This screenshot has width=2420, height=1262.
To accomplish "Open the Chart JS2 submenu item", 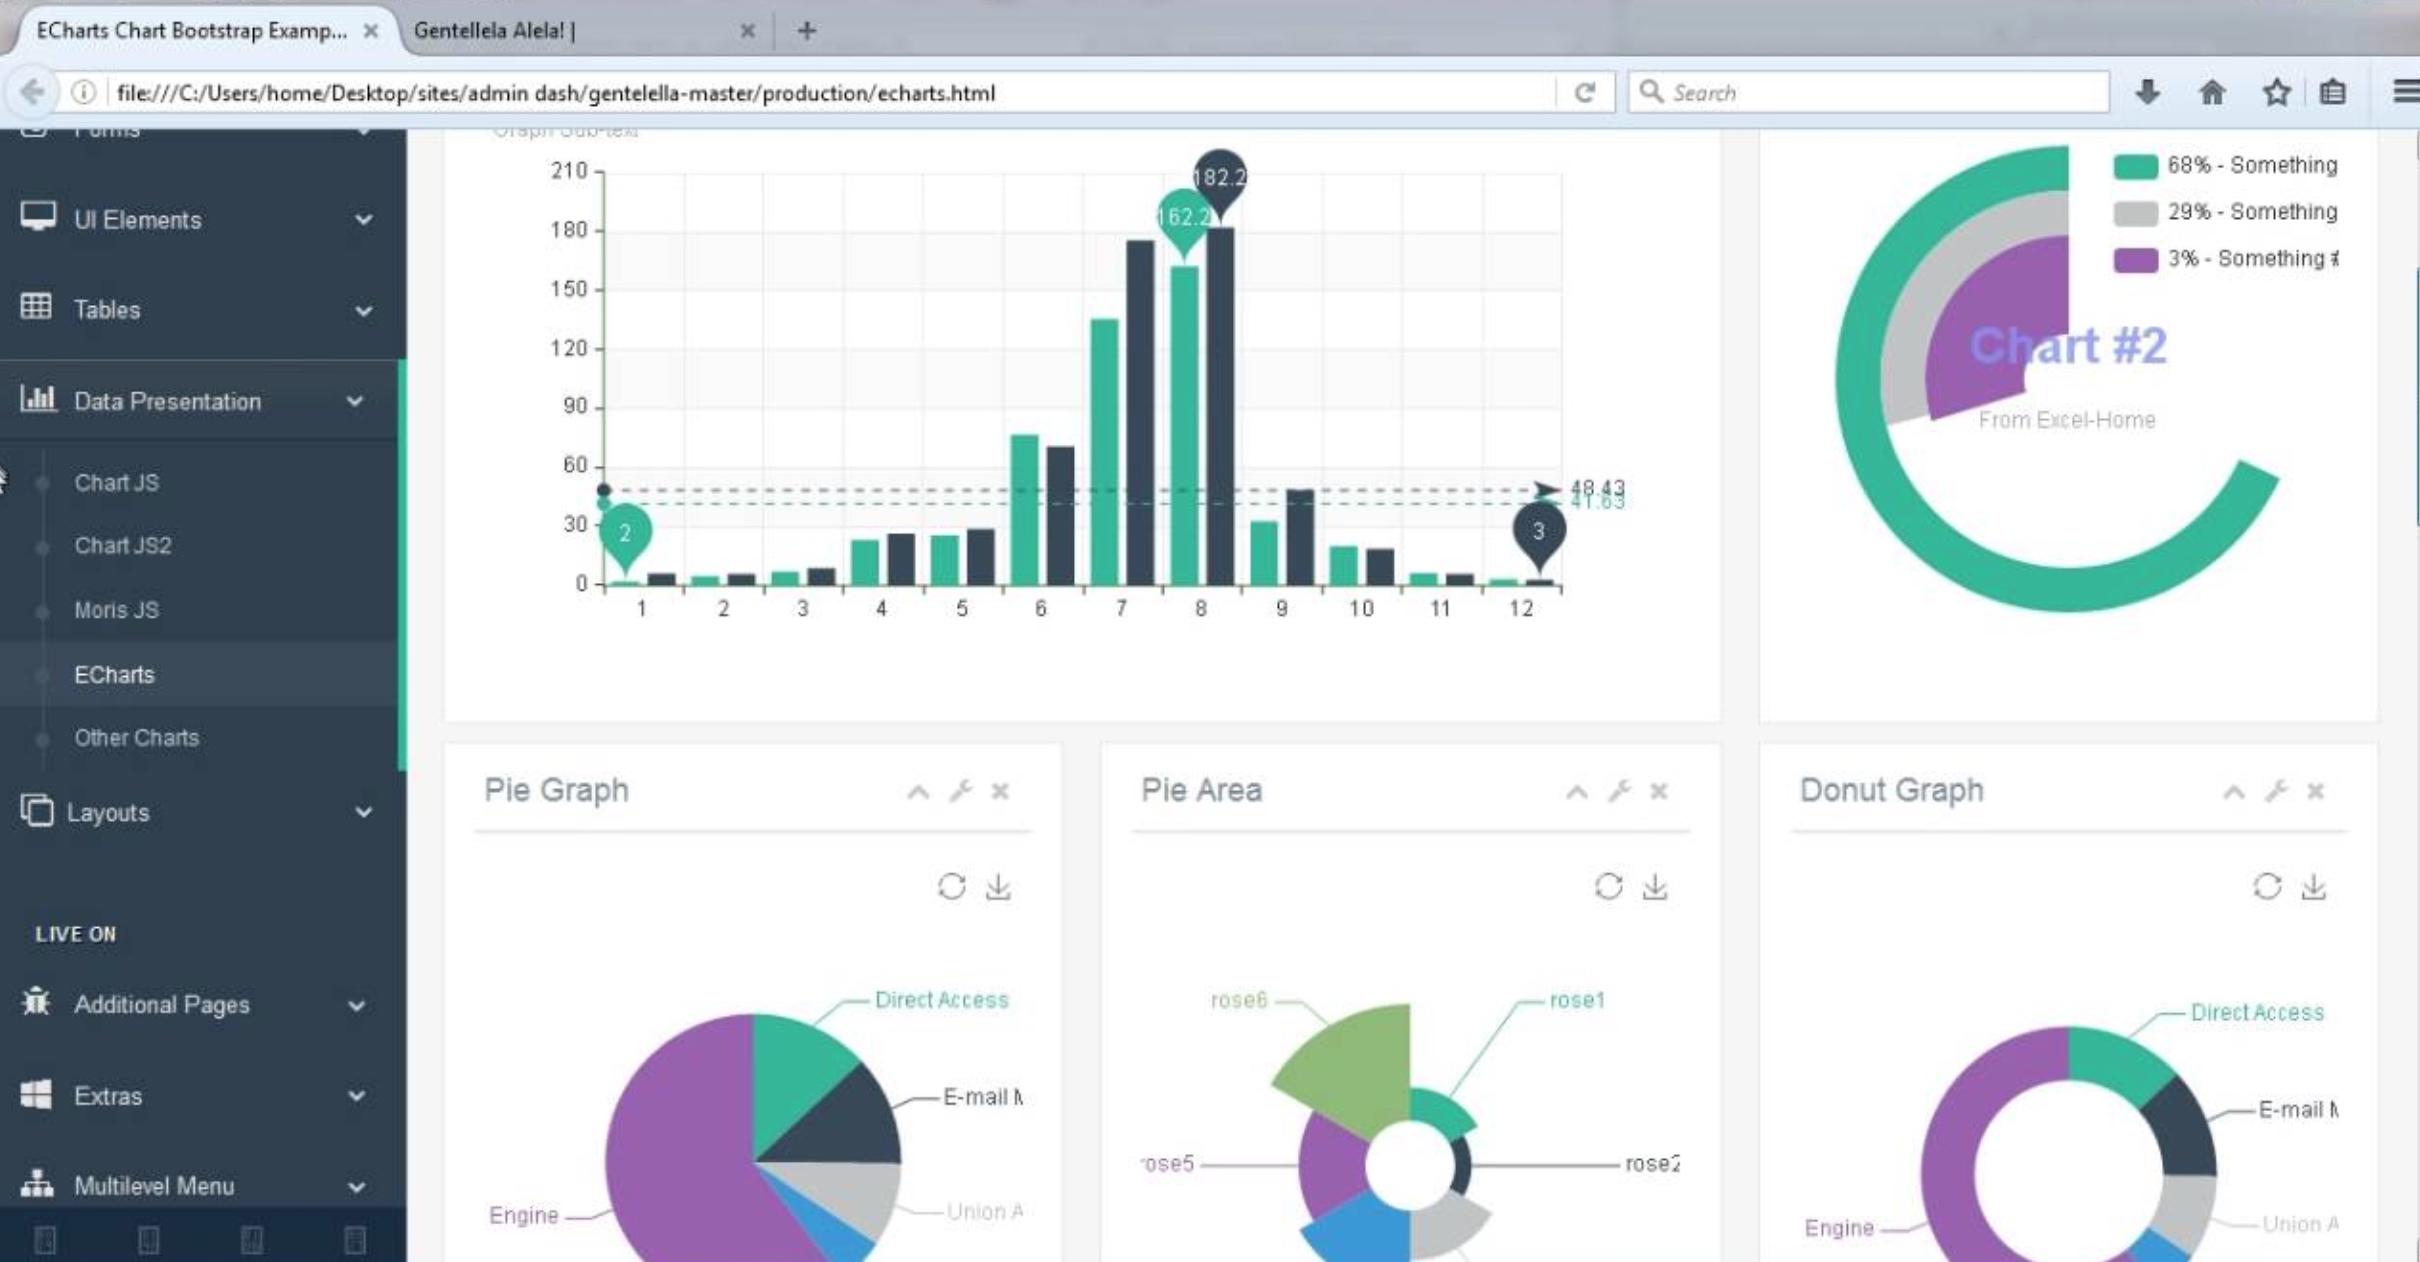I will [x=122, y=545].
